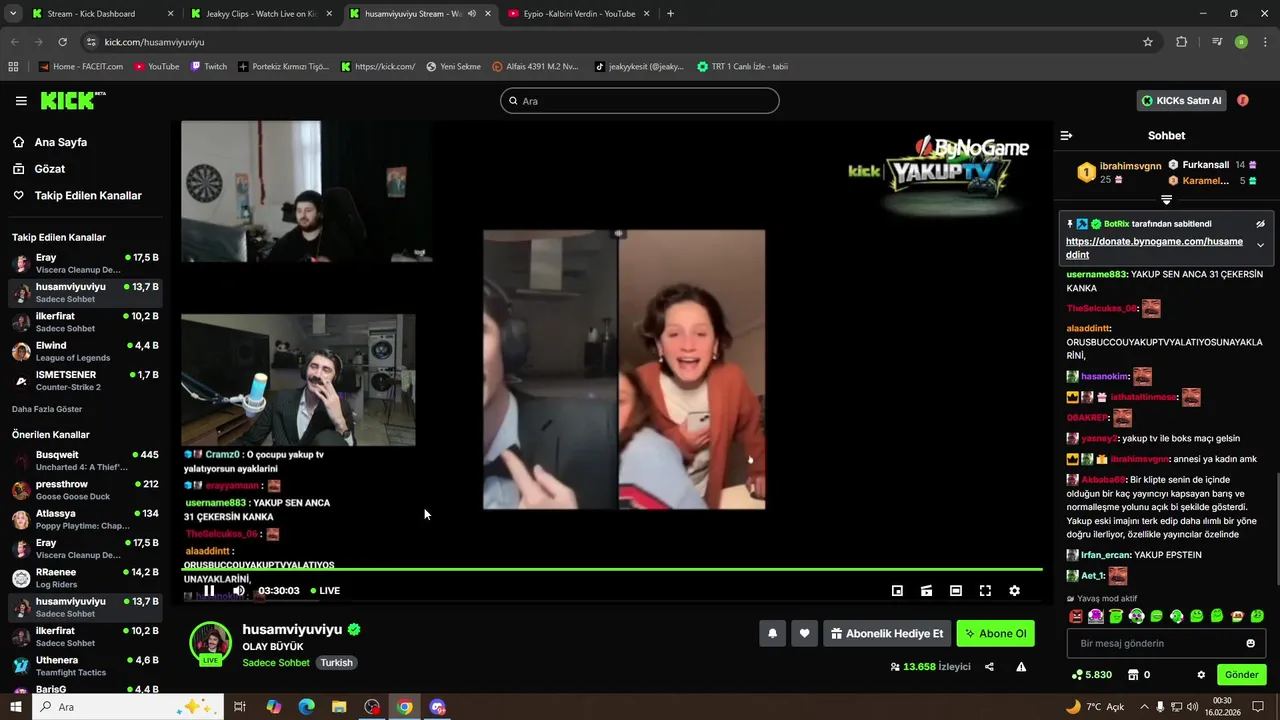Image resolution: width=1280 pixels, height=720 pixels.
Task: Click the Ara search box
Action: tap(639, 101)
